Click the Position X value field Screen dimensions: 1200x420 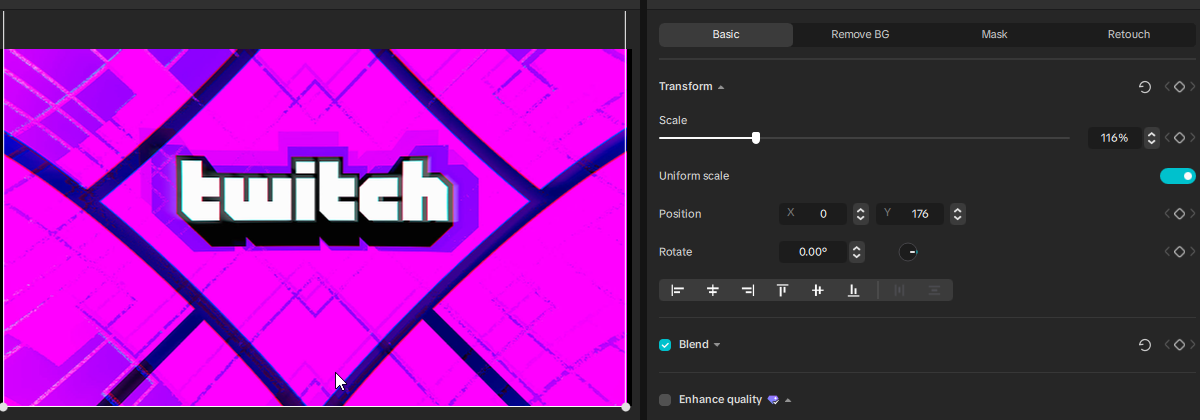(814, 214)
